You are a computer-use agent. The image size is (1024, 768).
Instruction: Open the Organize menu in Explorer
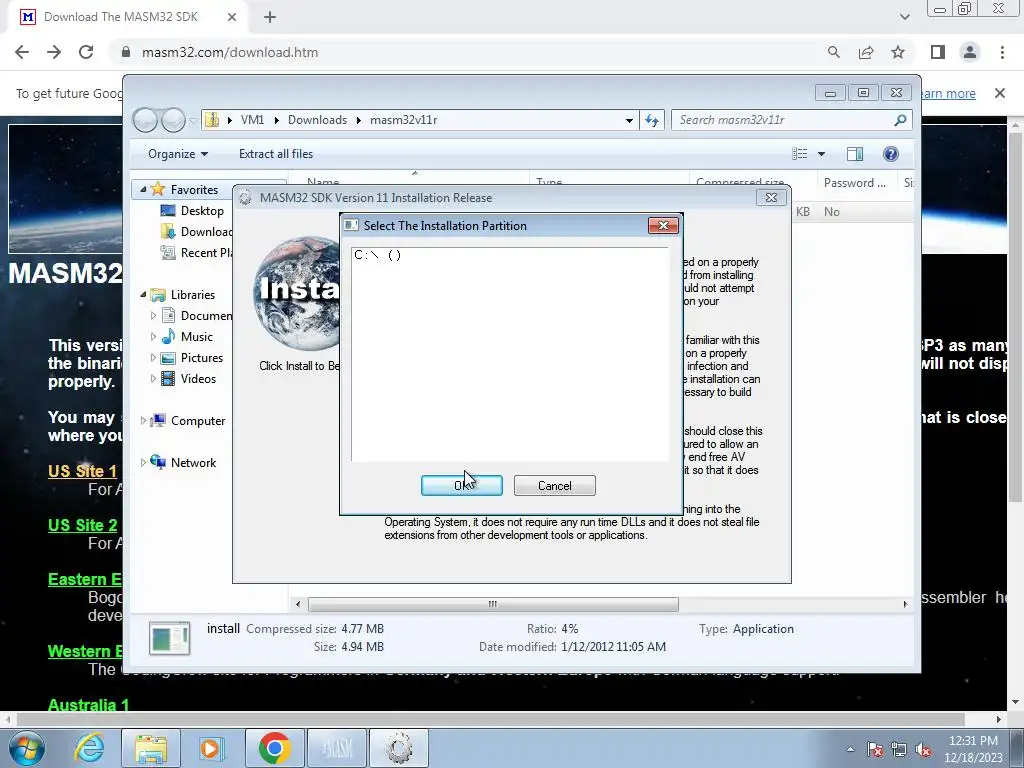(178, 153)
